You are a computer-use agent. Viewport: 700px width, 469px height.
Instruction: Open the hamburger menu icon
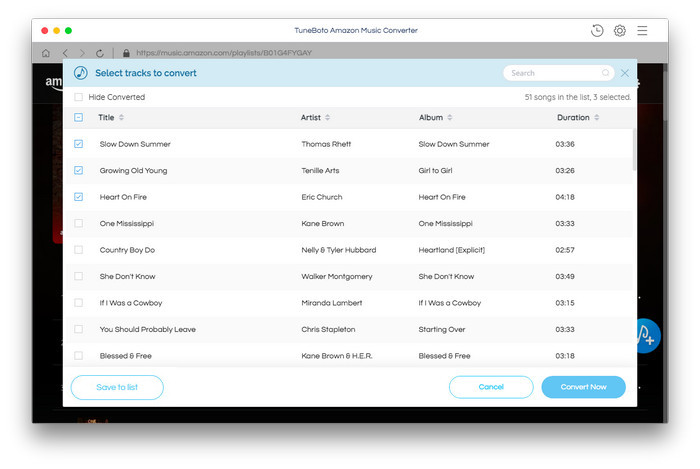pos(642,30)
